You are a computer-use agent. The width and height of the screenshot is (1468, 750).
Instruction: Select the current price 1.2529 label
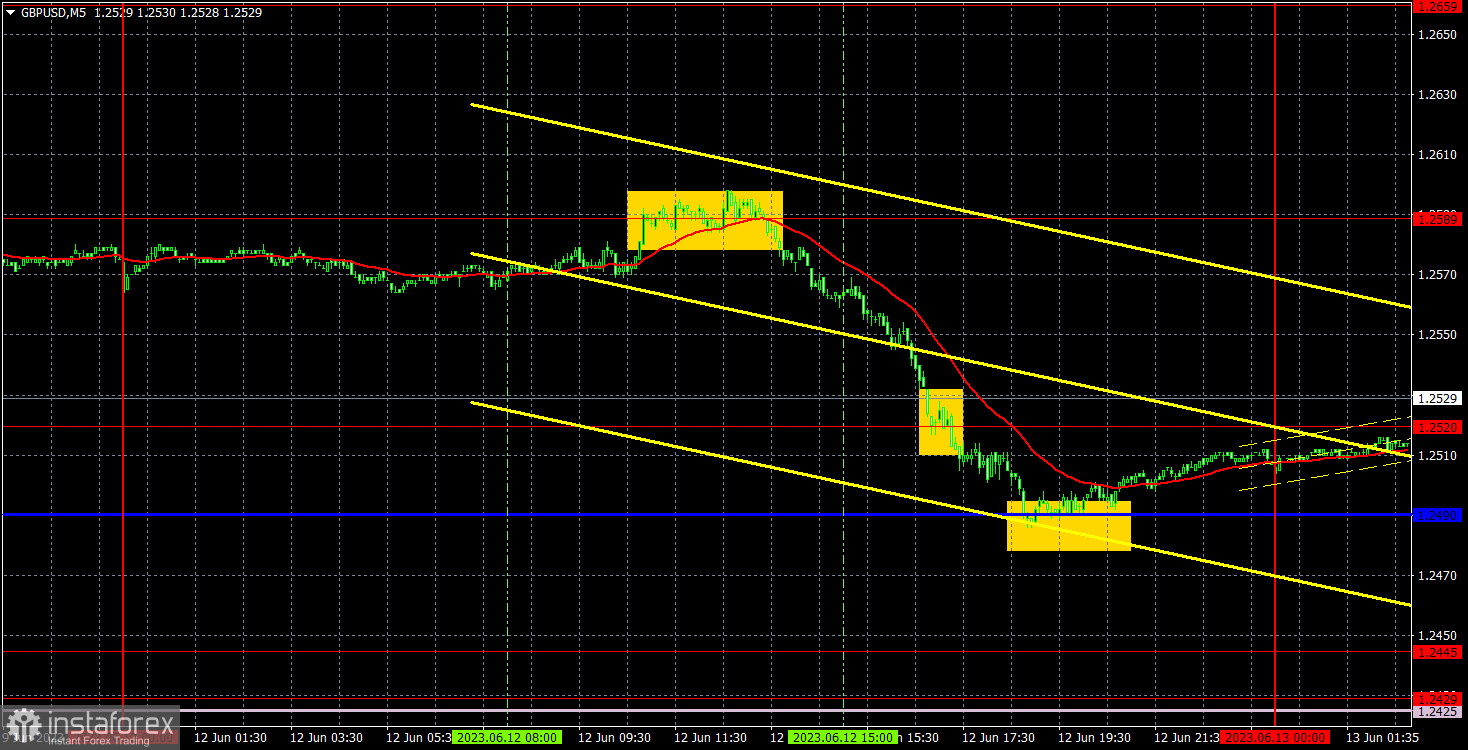(x=1439, y=397)
